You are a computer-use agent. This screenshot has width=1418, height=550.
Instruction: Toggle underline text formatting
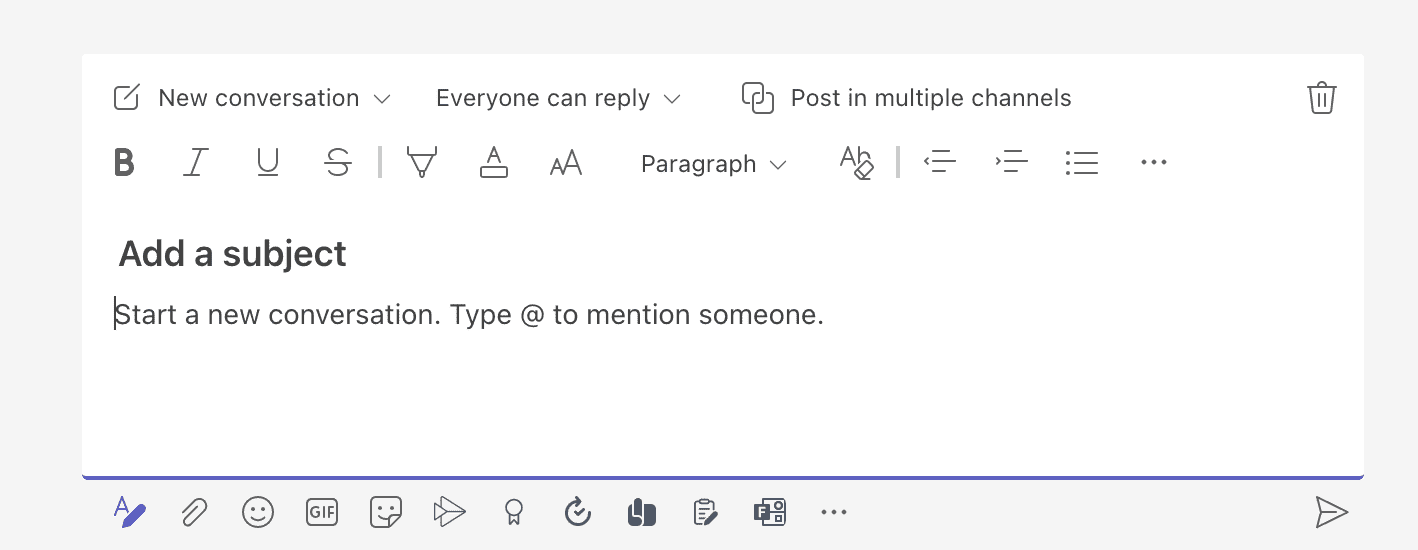coord(267,163)
